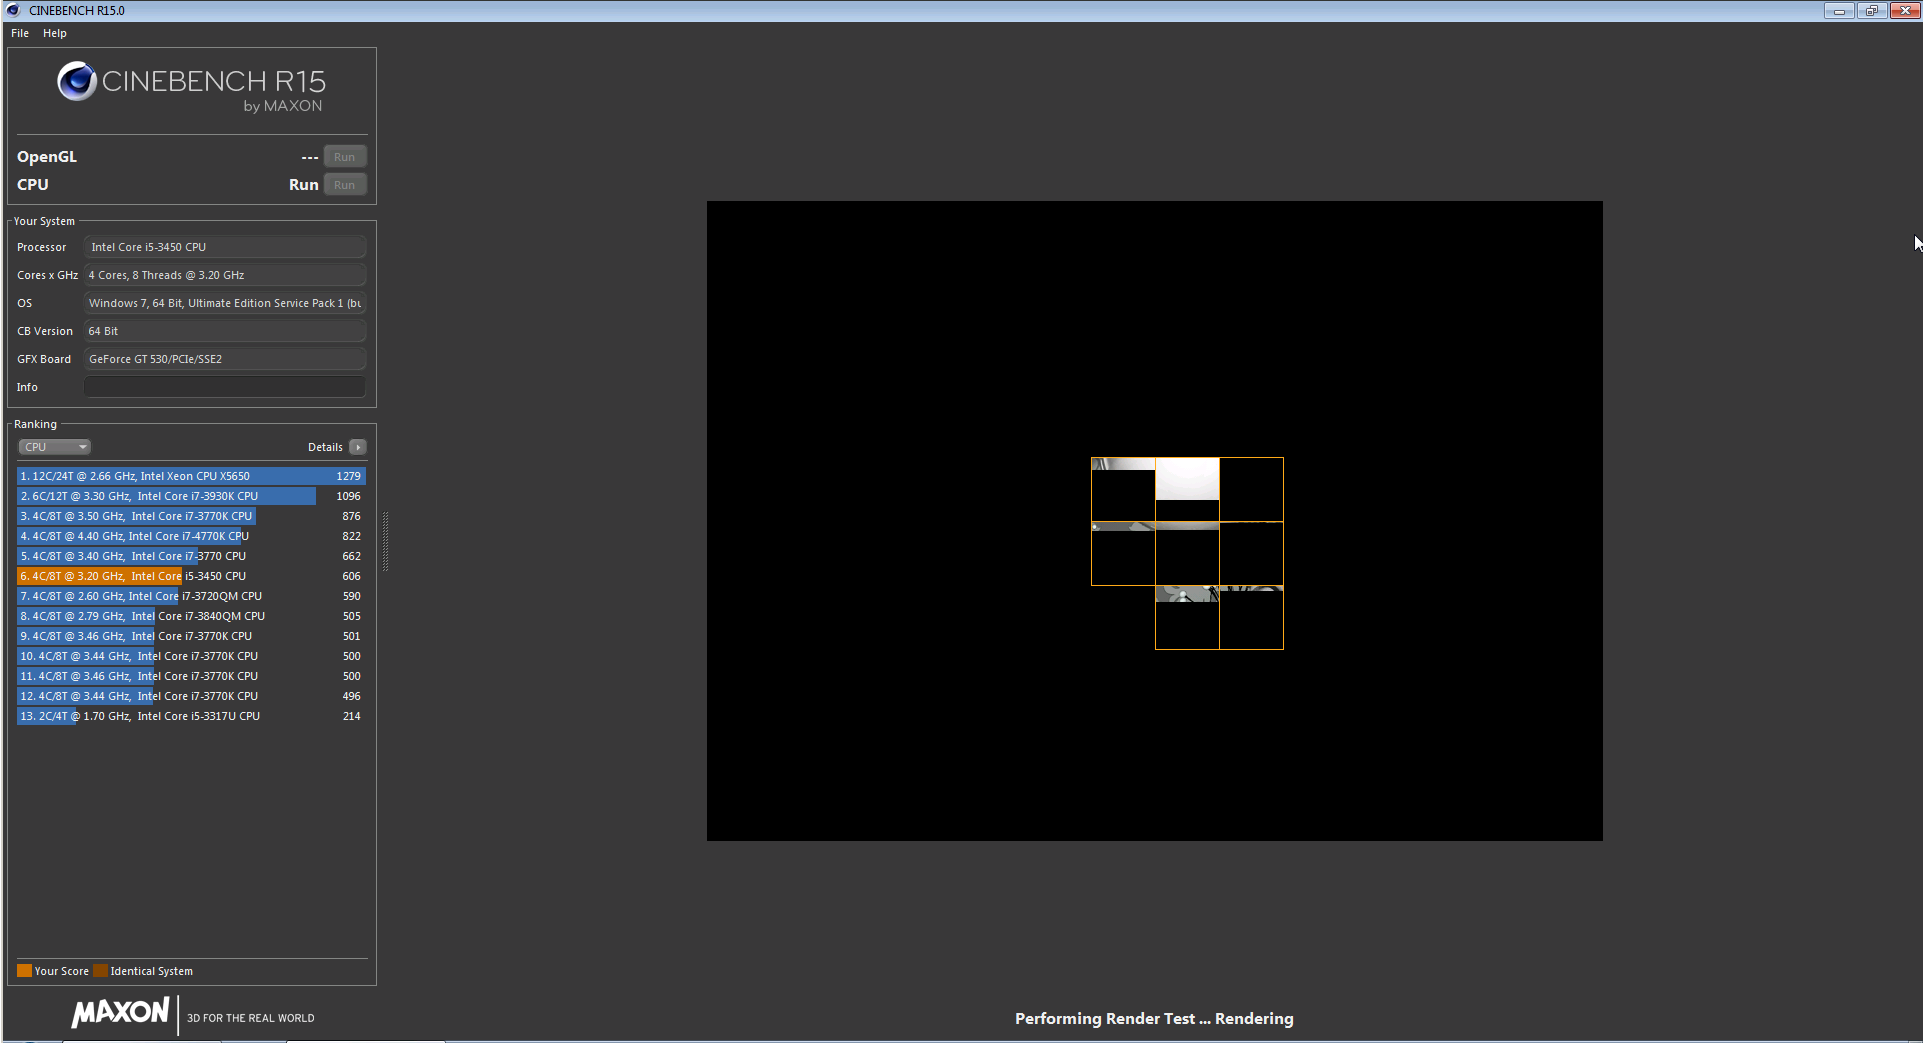Image resolution: width=1923 pixels, height=1043 pixels.
Task: Select ranking row 11 at 3.46 GHz score 500
Action: click(191, 676)
